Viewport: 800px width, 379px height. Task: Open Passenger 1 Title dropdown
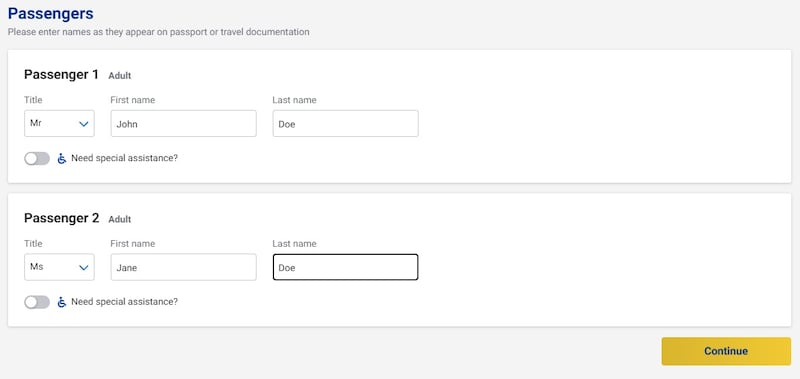tap(59, 123)
